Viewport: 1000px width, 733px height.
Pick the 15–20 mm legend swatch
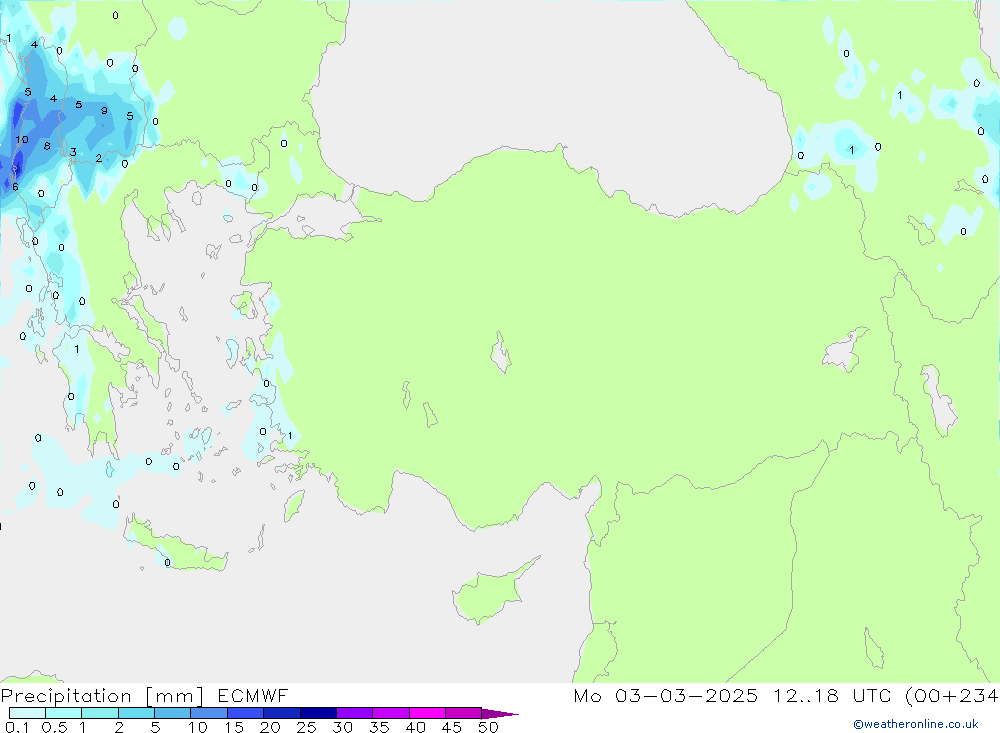(x=245, y=713)
